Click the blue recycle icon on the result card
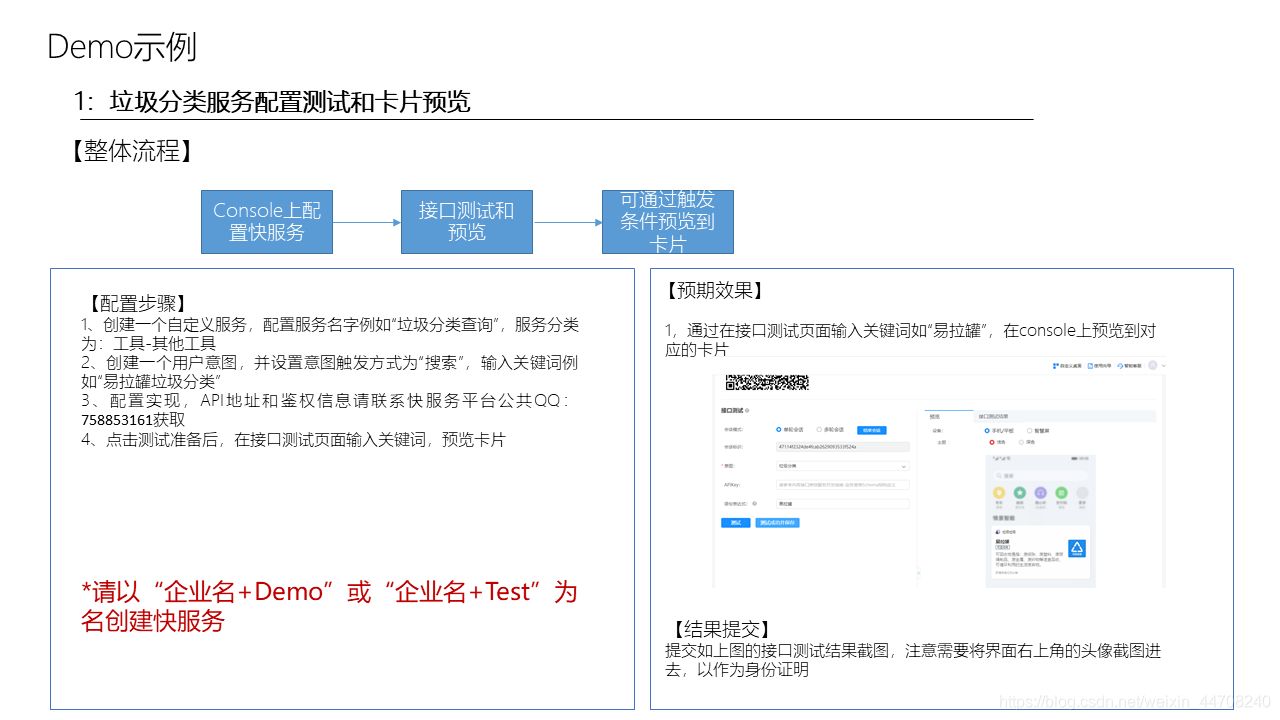Image resolution: width=1280 pixels, height=720 pixels. tap(1077, 548)
